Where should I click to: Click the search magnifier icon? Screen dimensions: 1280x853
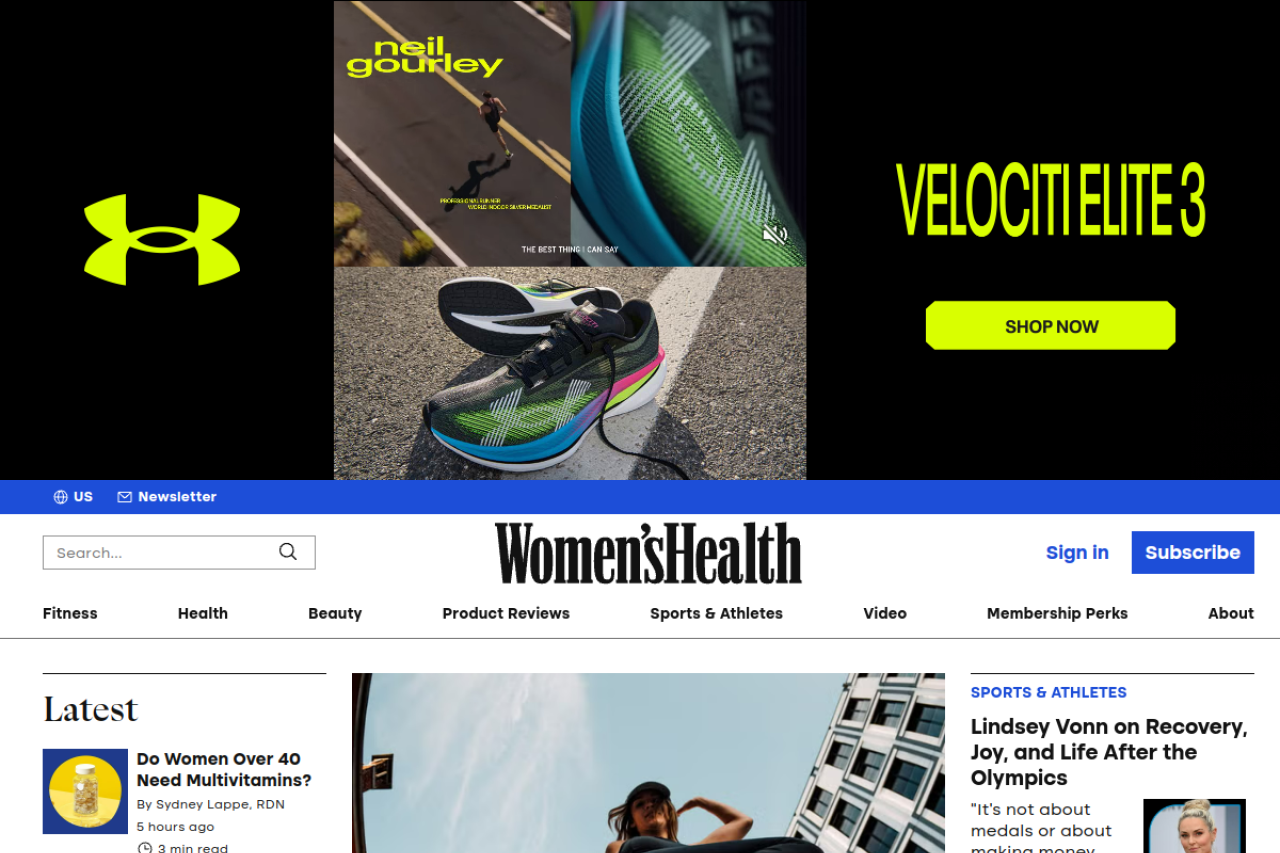point(288,552)
